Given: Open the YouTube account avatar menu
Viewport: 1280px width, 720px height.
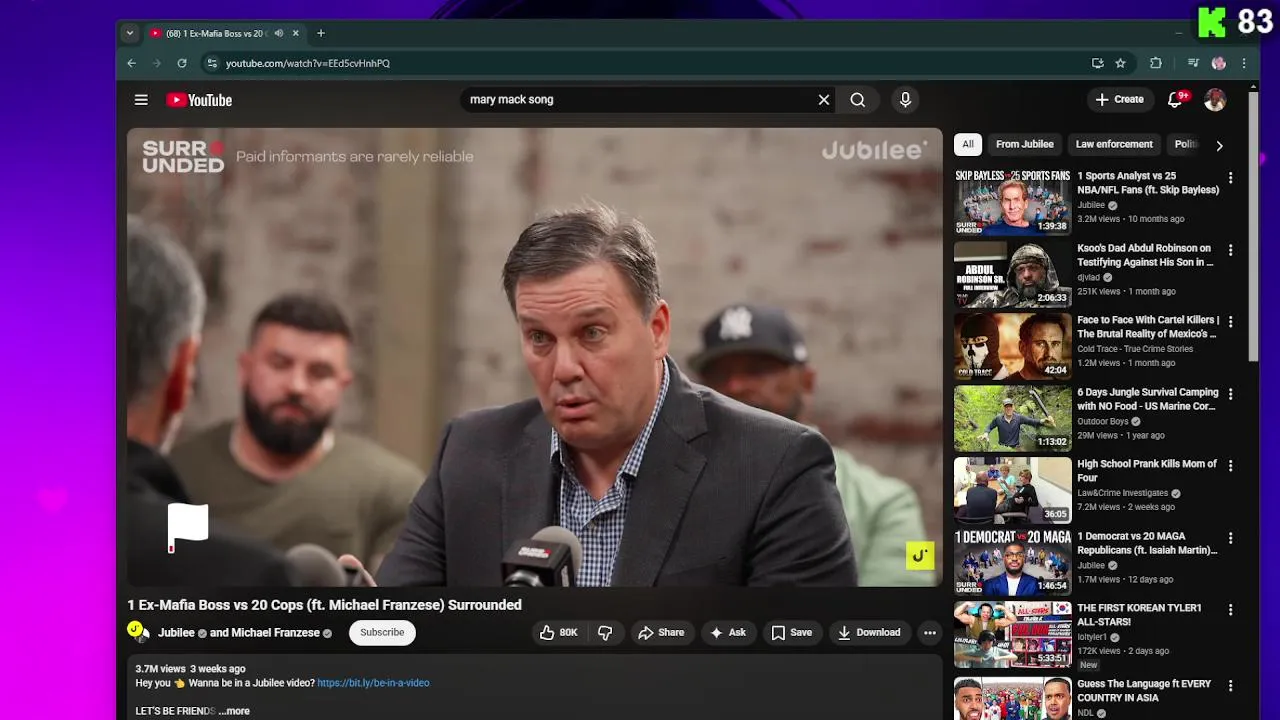Looking at the screenshot, I should [1215, 99].
